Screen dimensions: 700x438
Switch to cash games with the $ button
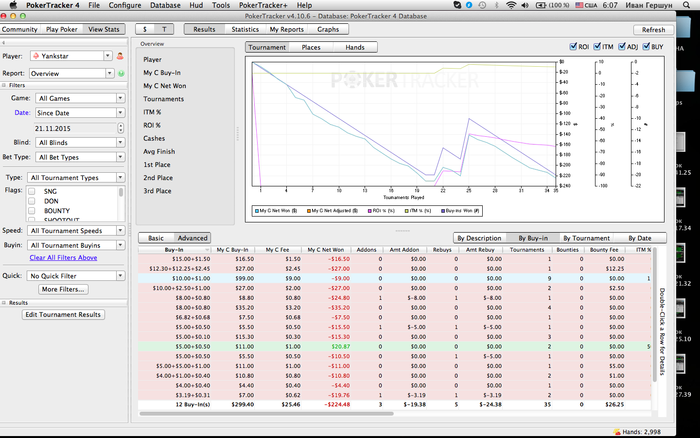pyautogui.click(x=145, y=29)
